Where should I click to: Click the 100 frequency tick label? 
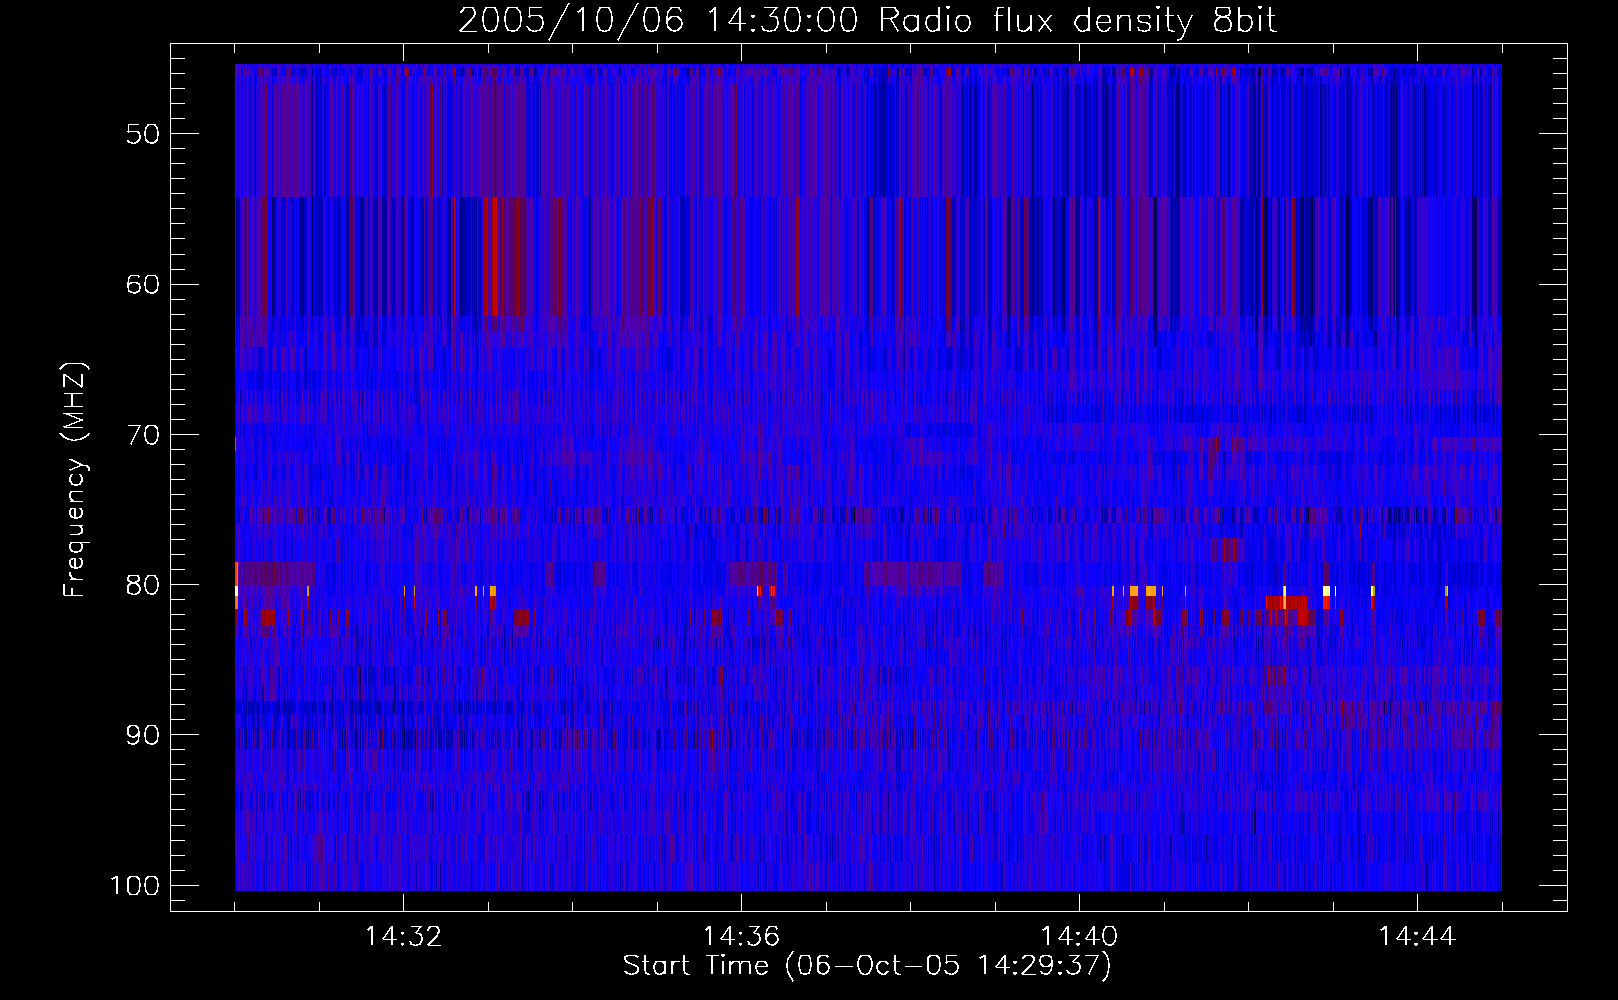coord(134,886)
